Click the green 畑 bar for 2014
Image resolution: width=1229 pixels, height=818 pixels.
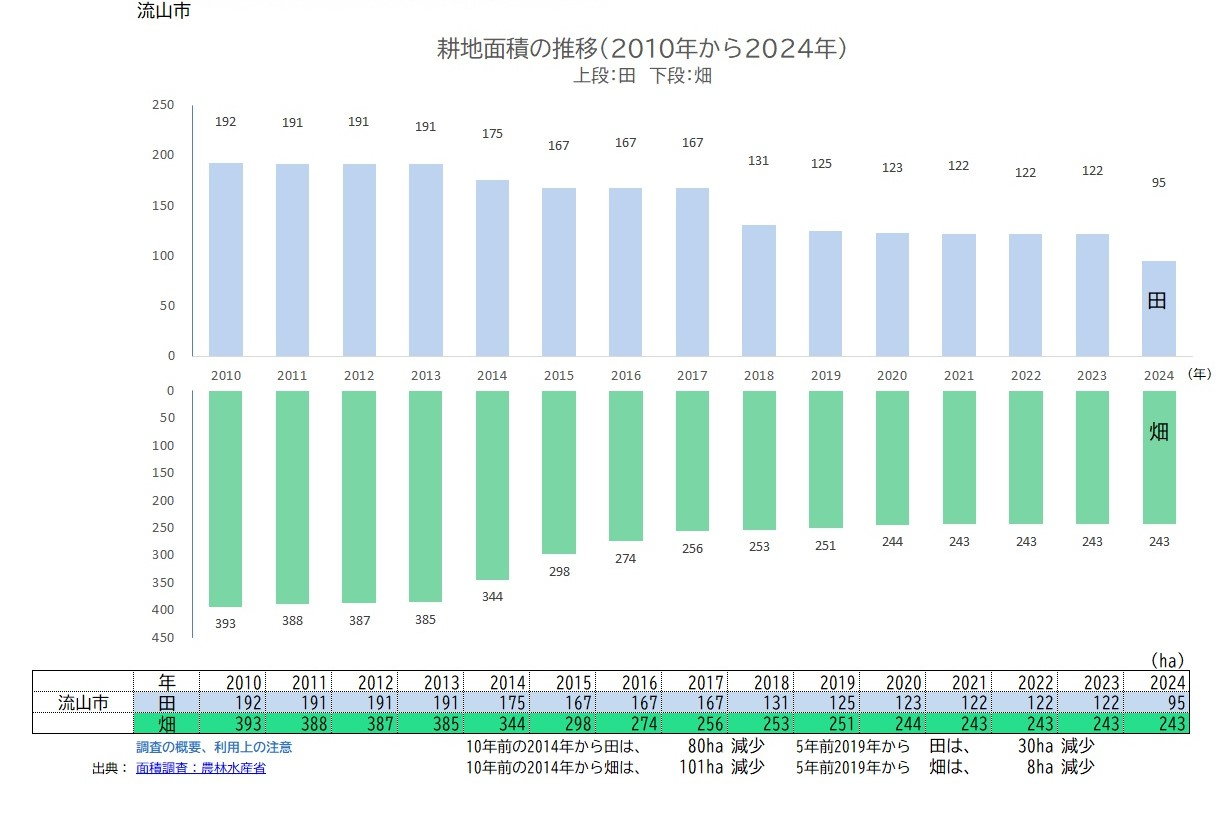[492, 485]
